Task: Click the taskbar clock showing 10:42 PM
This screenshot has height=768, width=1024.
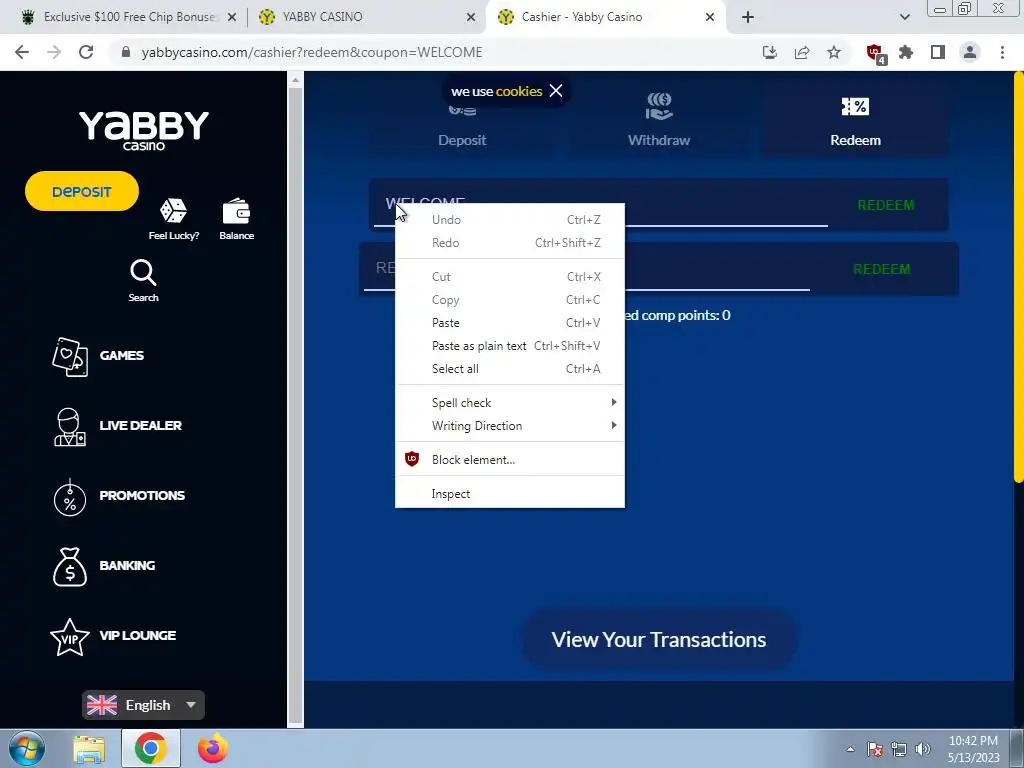Action: coord(973,749)
